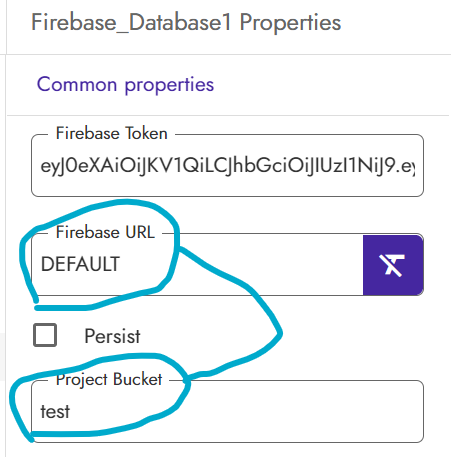Image resolution: width=451 pixels, height=457 pixels.
Task: Click the Persist label text
Action: pyautogui.click(x=112, y=336)
